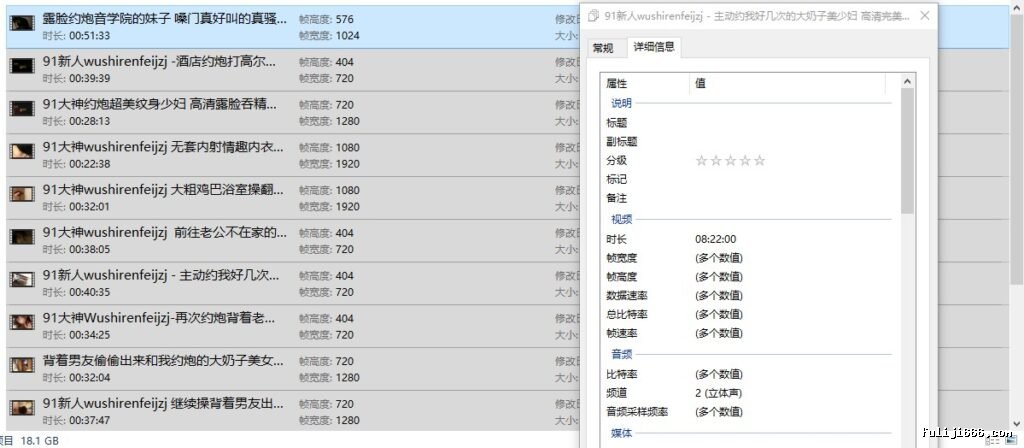Screen dimensions: 1024x448
Task: Switch to the 常规 tab
Action: click(x=603, y=48)
